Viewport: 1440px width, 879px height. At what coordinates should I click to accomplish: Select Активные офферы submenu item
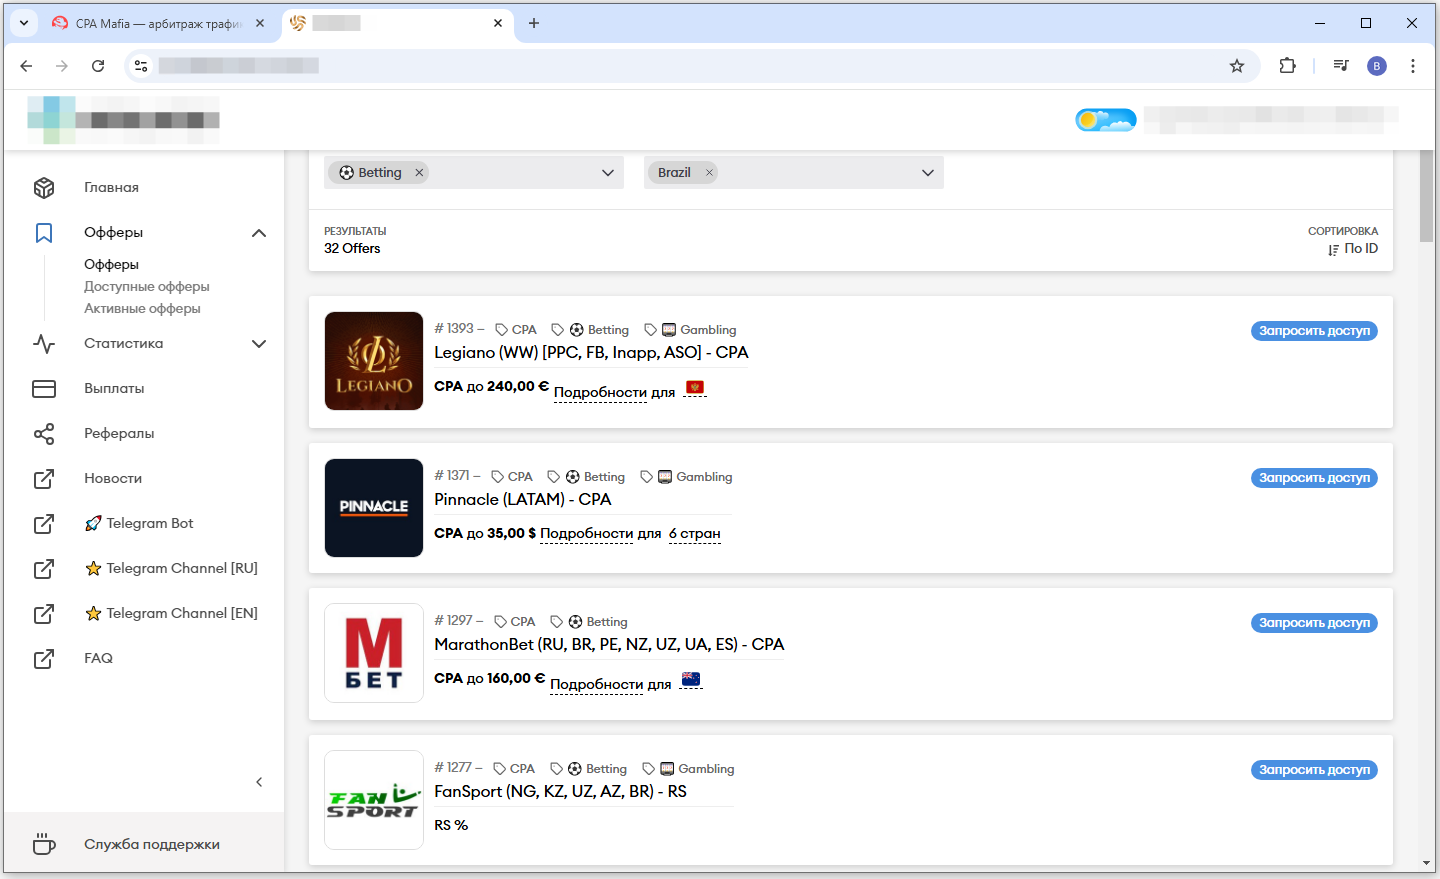pos(142,309)
